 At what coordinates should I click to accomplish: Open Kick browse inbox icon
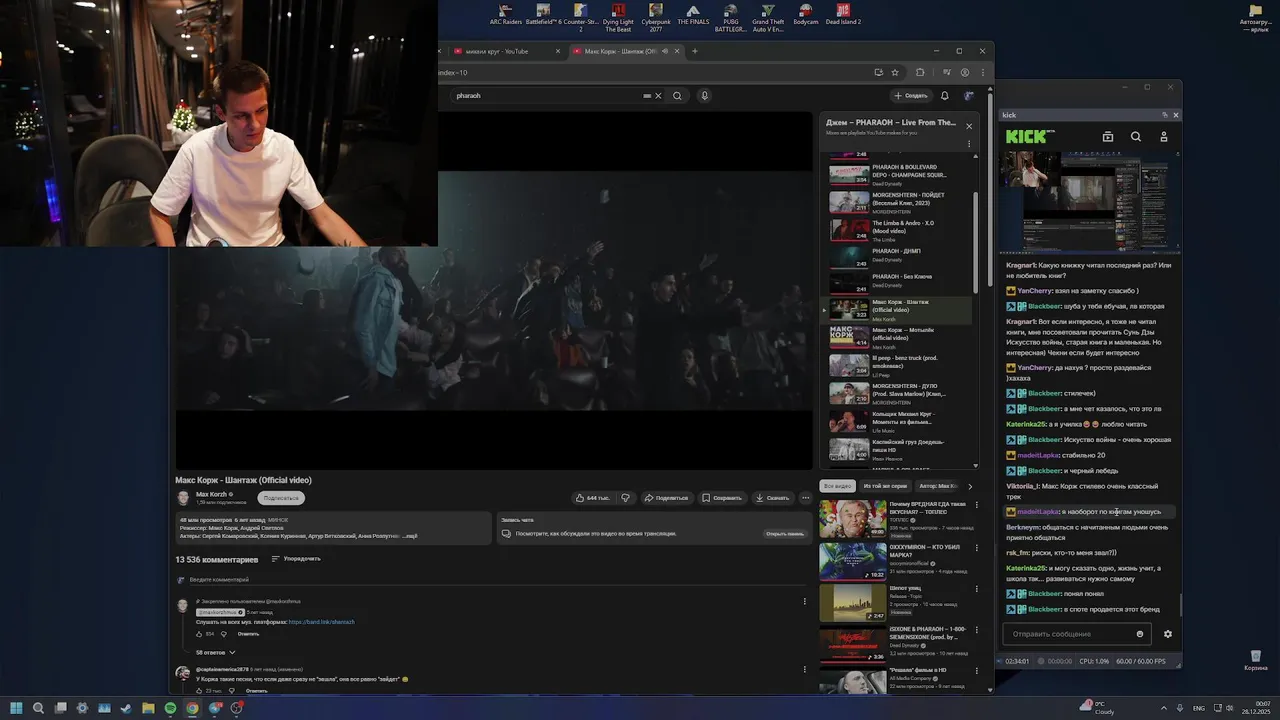pos(1108,137)
